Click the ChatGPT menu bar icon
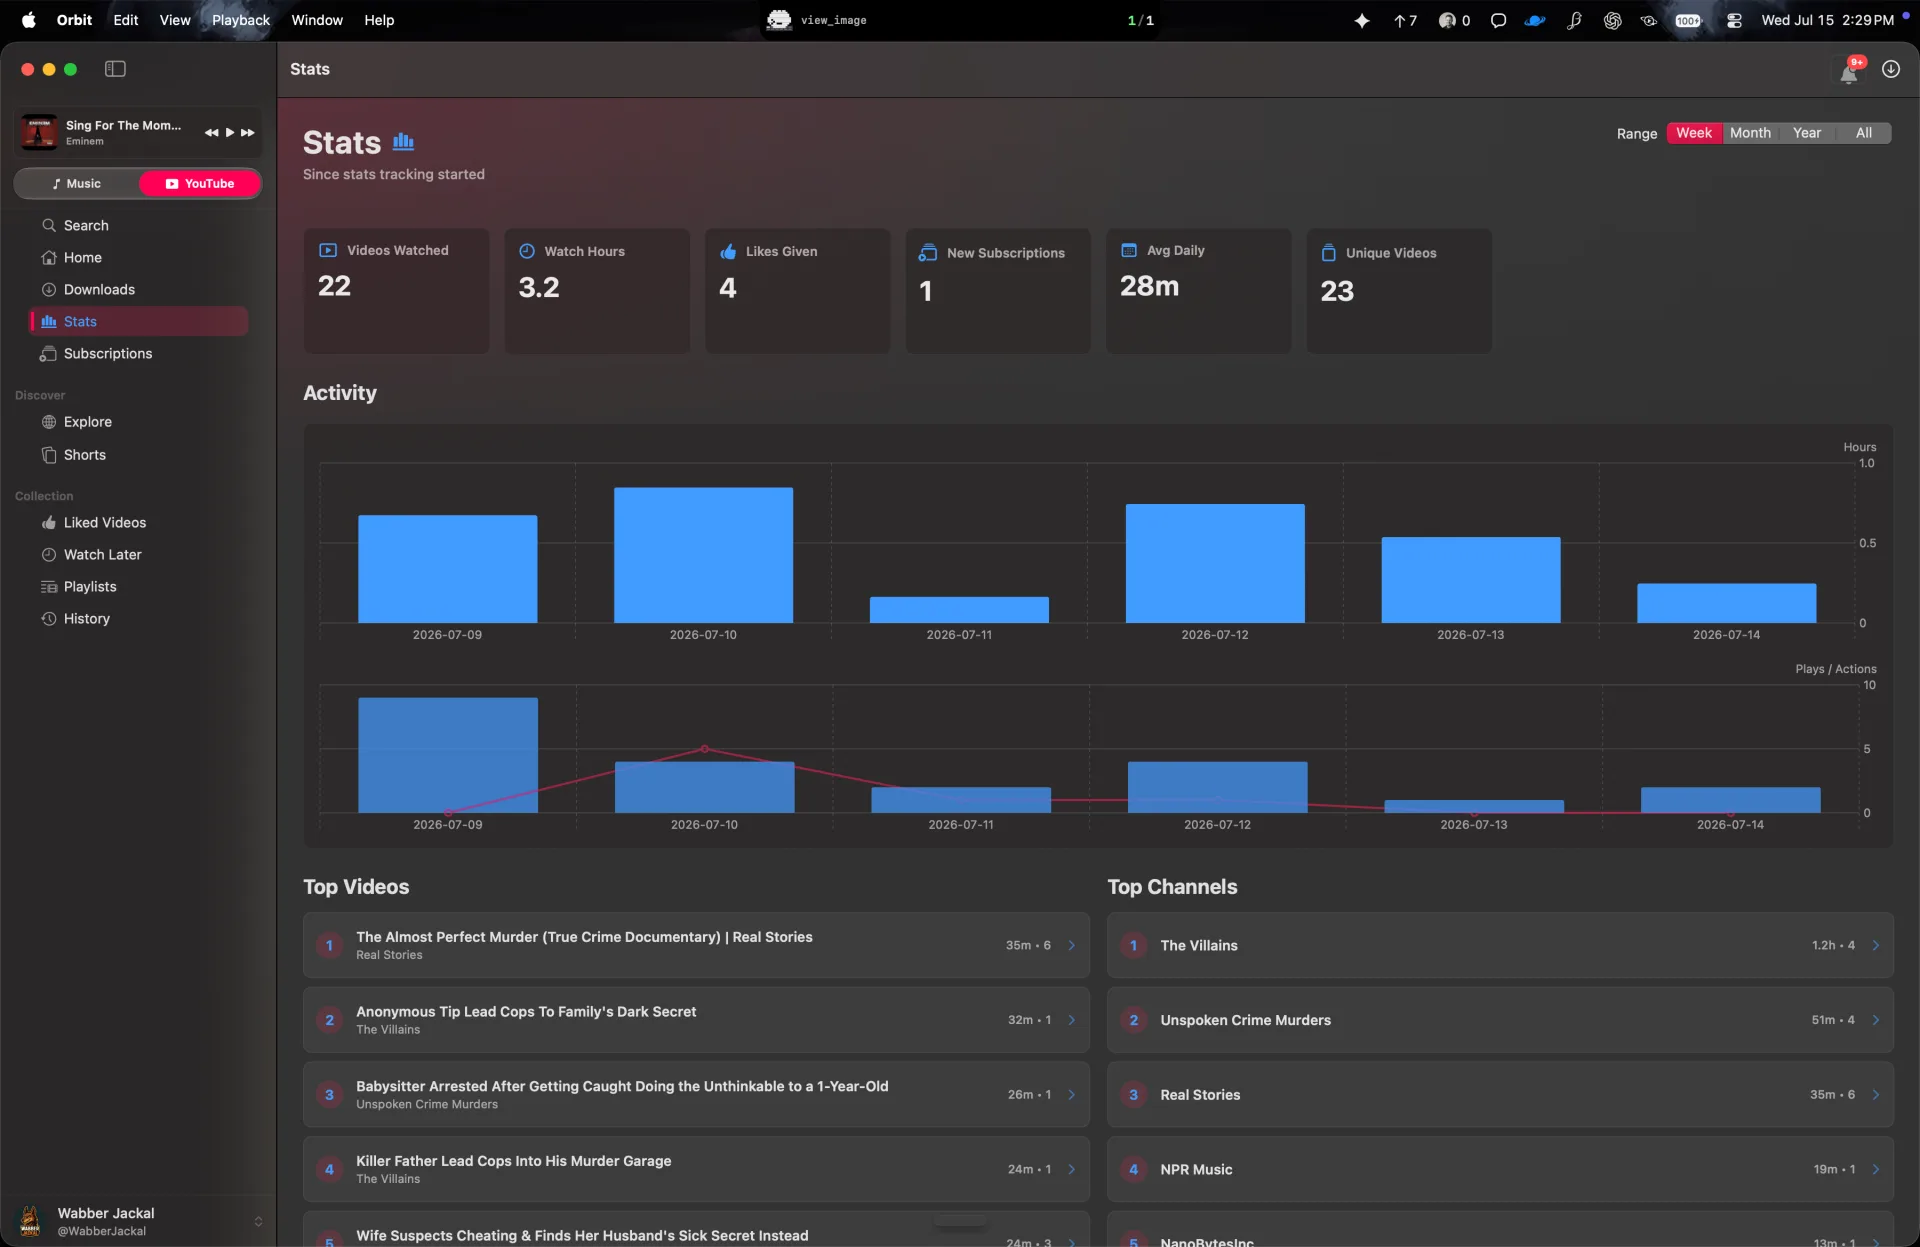This screenshot has height=1247, width=1920. click(x=1612, y=20)
